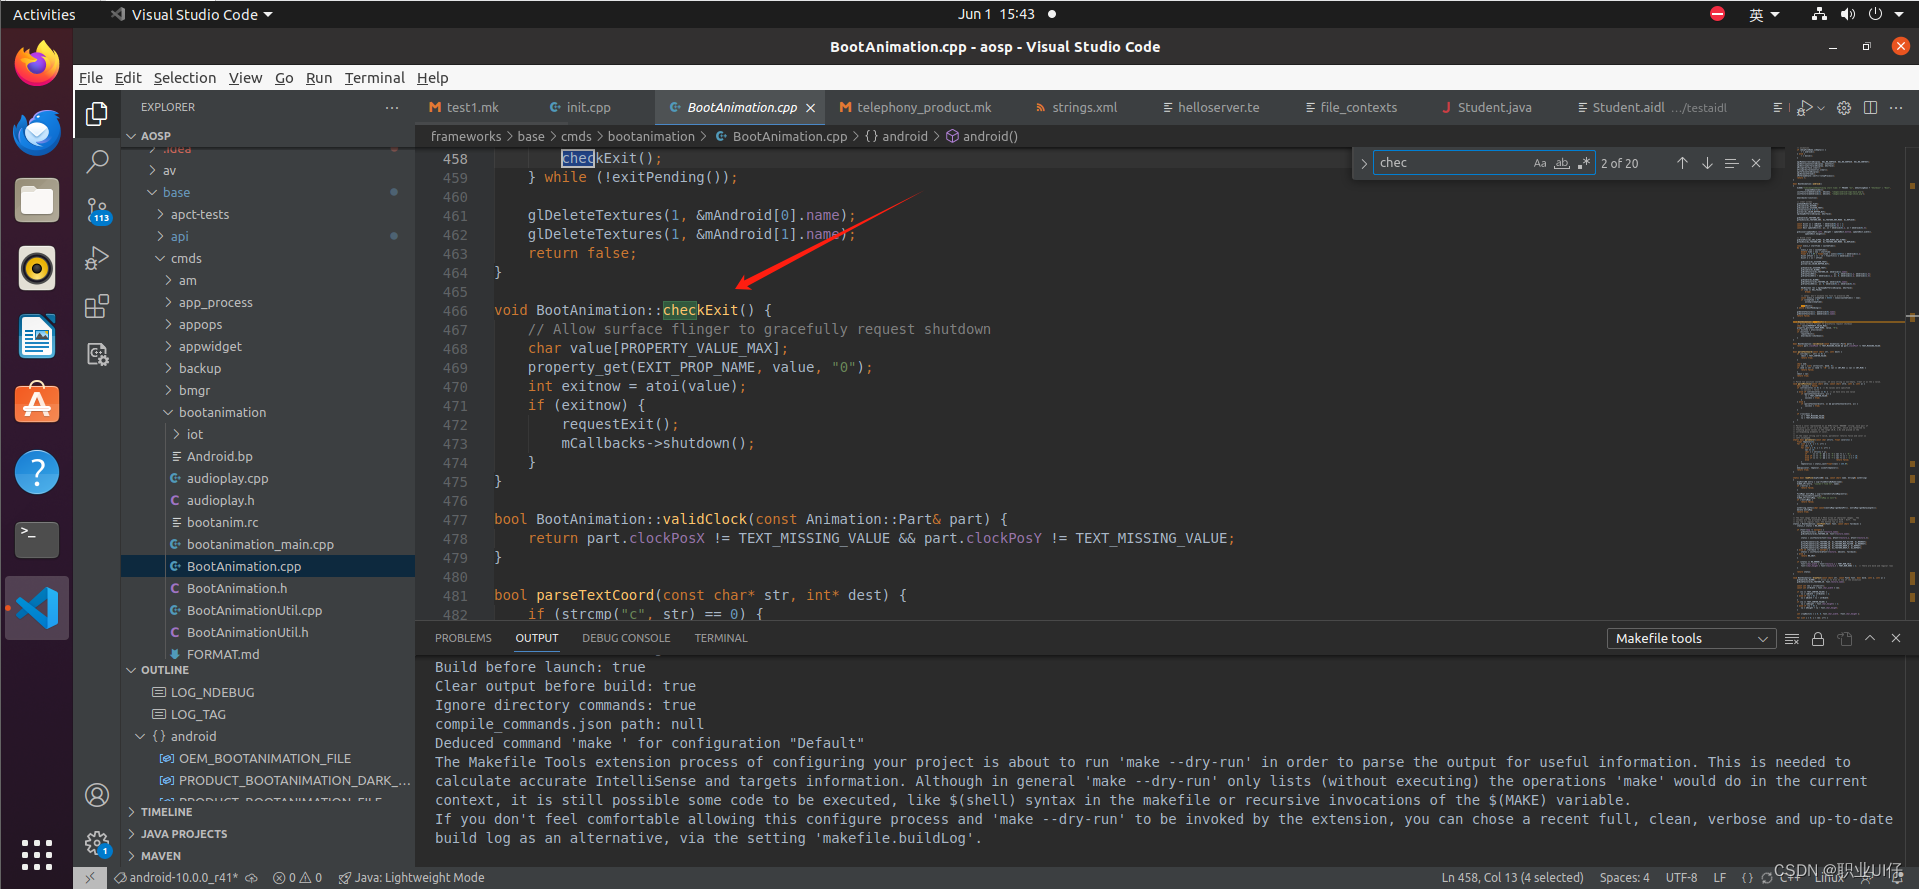Change indentation via Spaces: 4

[1624, 878]
